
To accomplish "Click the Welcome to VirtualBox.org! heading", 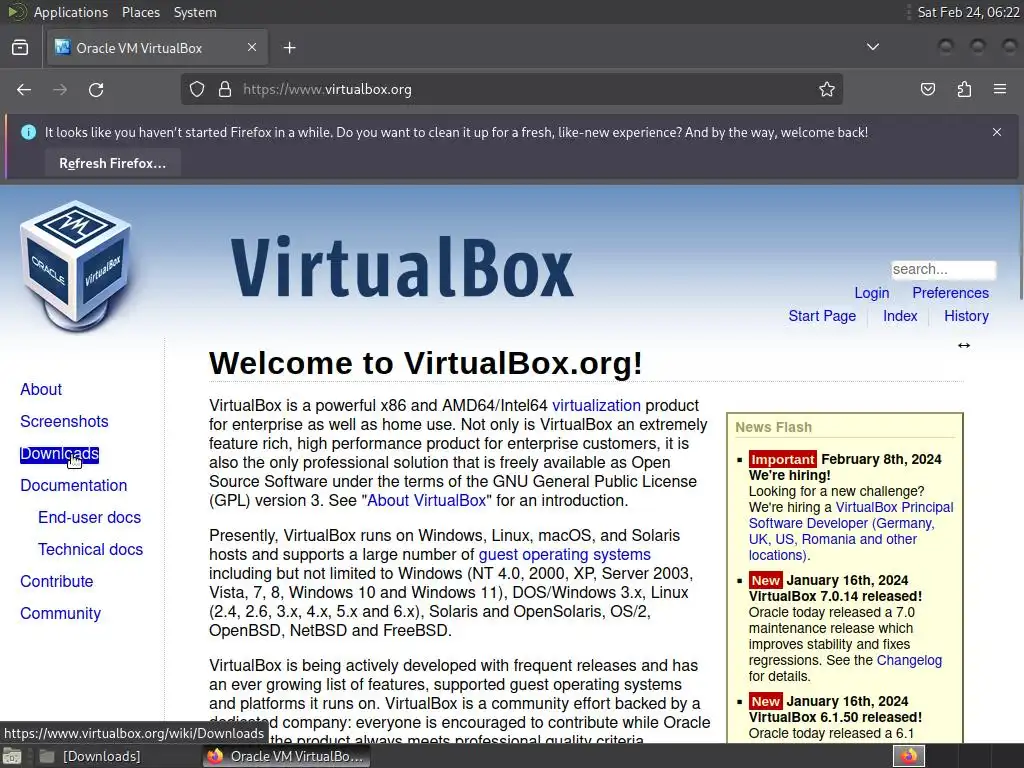I will pos(426,363).
